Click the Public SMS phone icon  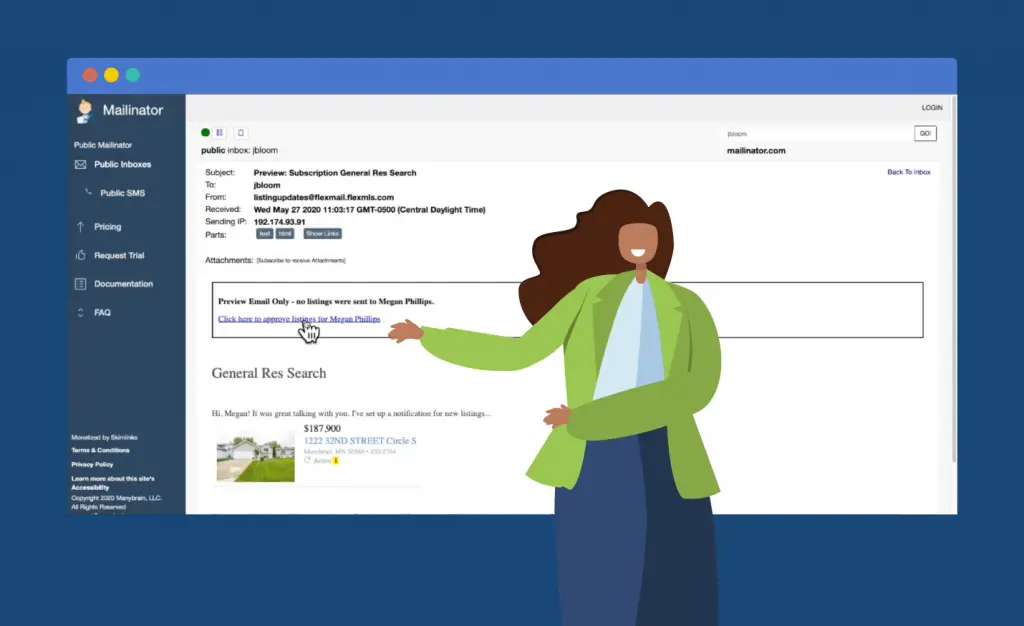point(88,193)
